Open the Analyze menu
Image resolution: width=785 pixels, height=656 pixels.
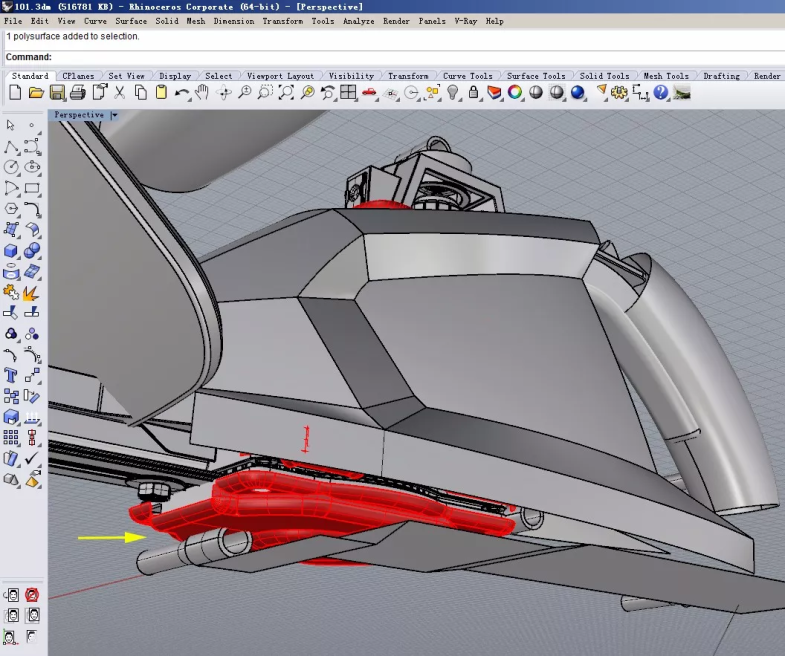358,21
